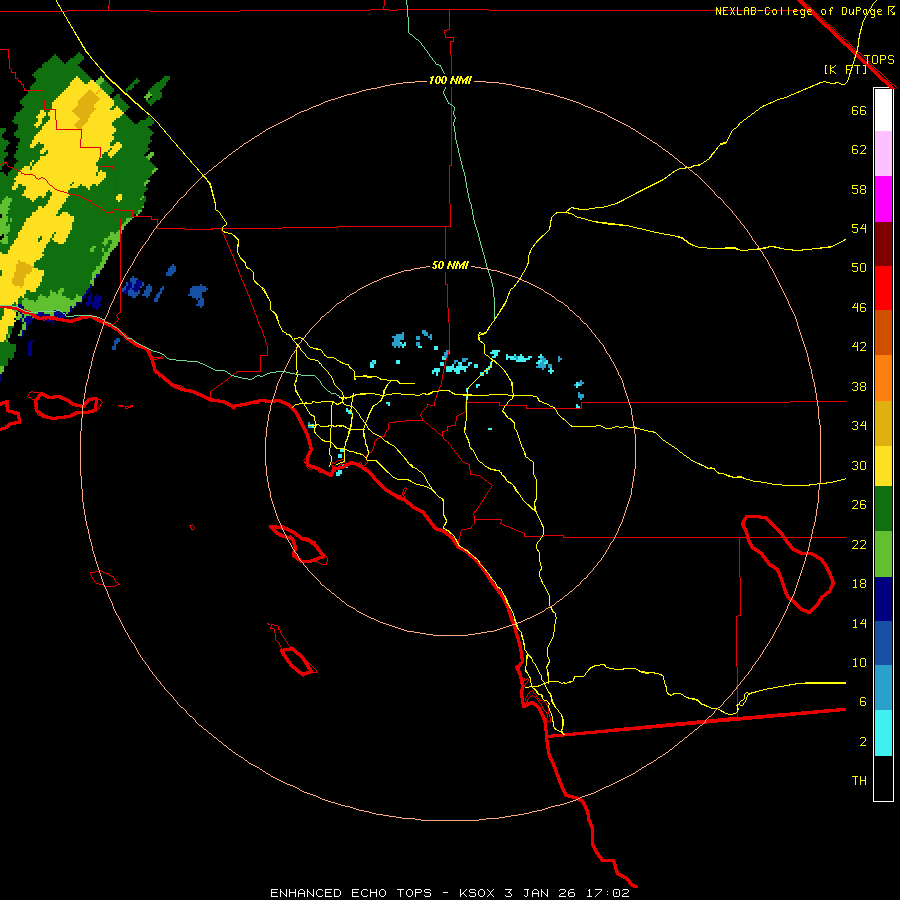Click the 100 NMI range ring label
The width and height of the screenshot is (900, 900).
coord(450,80)
